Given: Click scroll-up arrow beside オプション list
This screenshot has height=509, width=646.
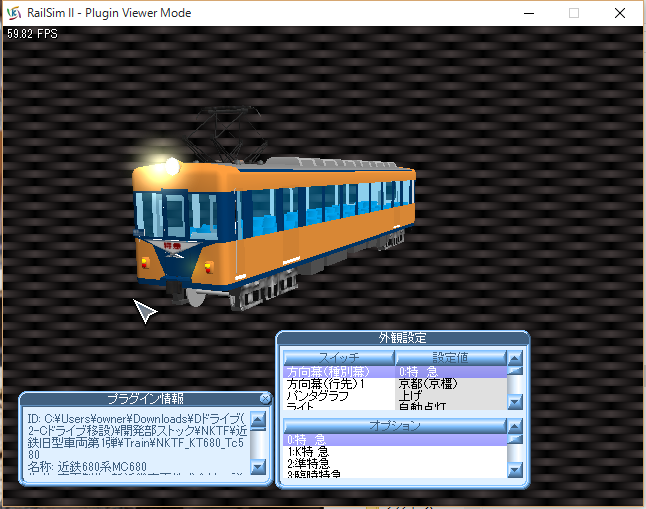Looking at the screenshot, I should click(515, 426).
